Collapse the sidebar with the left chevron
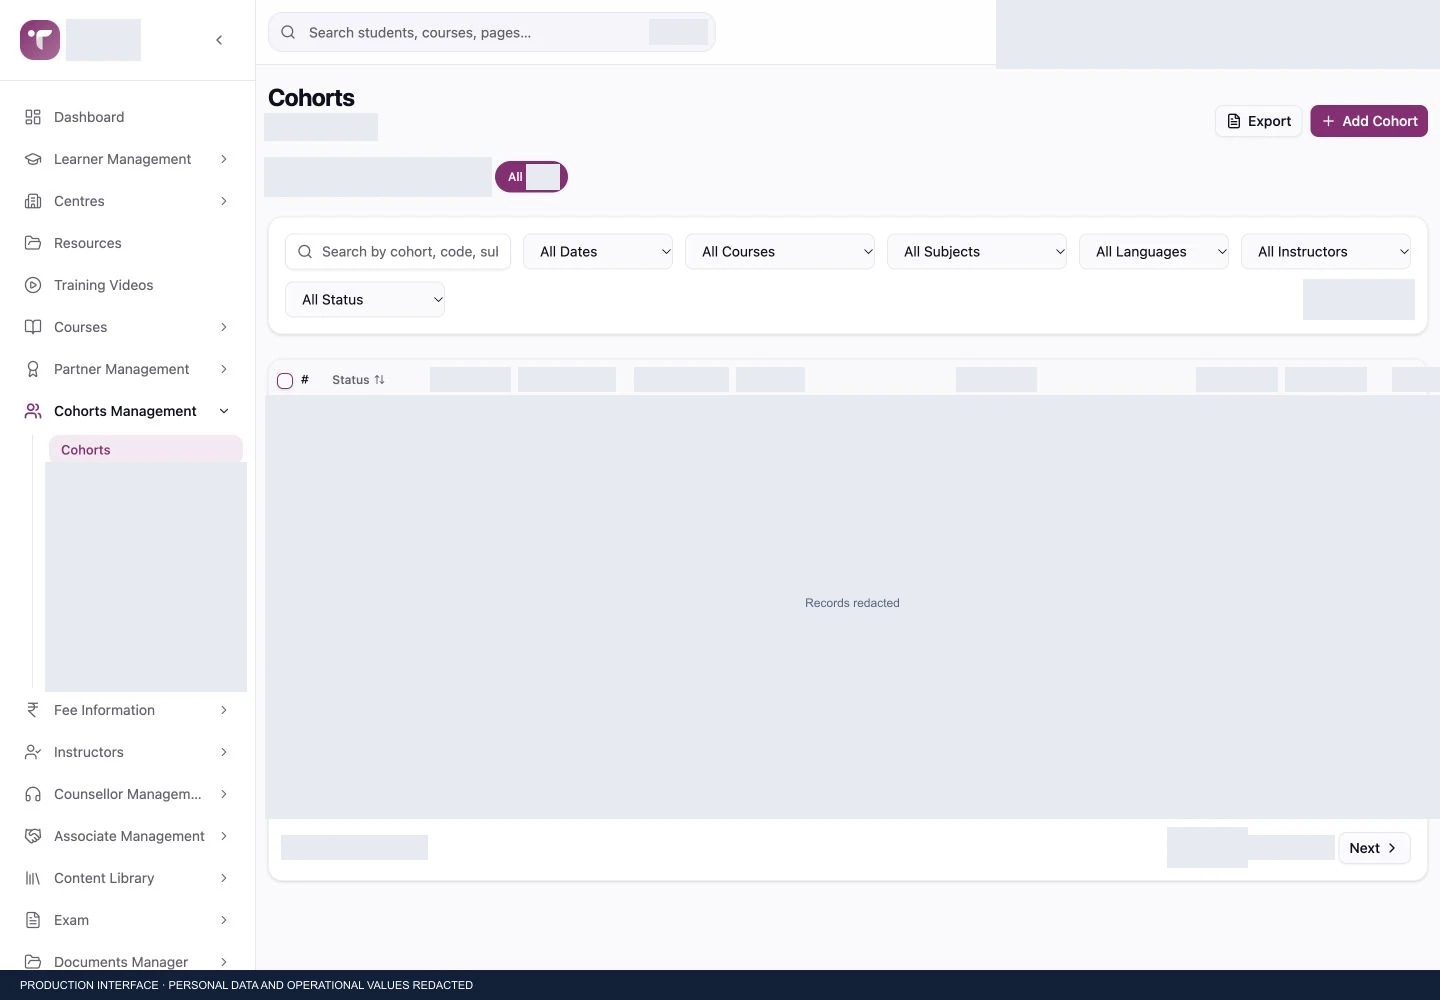This screenshot has width=1440, height=1000. point(219,40)
